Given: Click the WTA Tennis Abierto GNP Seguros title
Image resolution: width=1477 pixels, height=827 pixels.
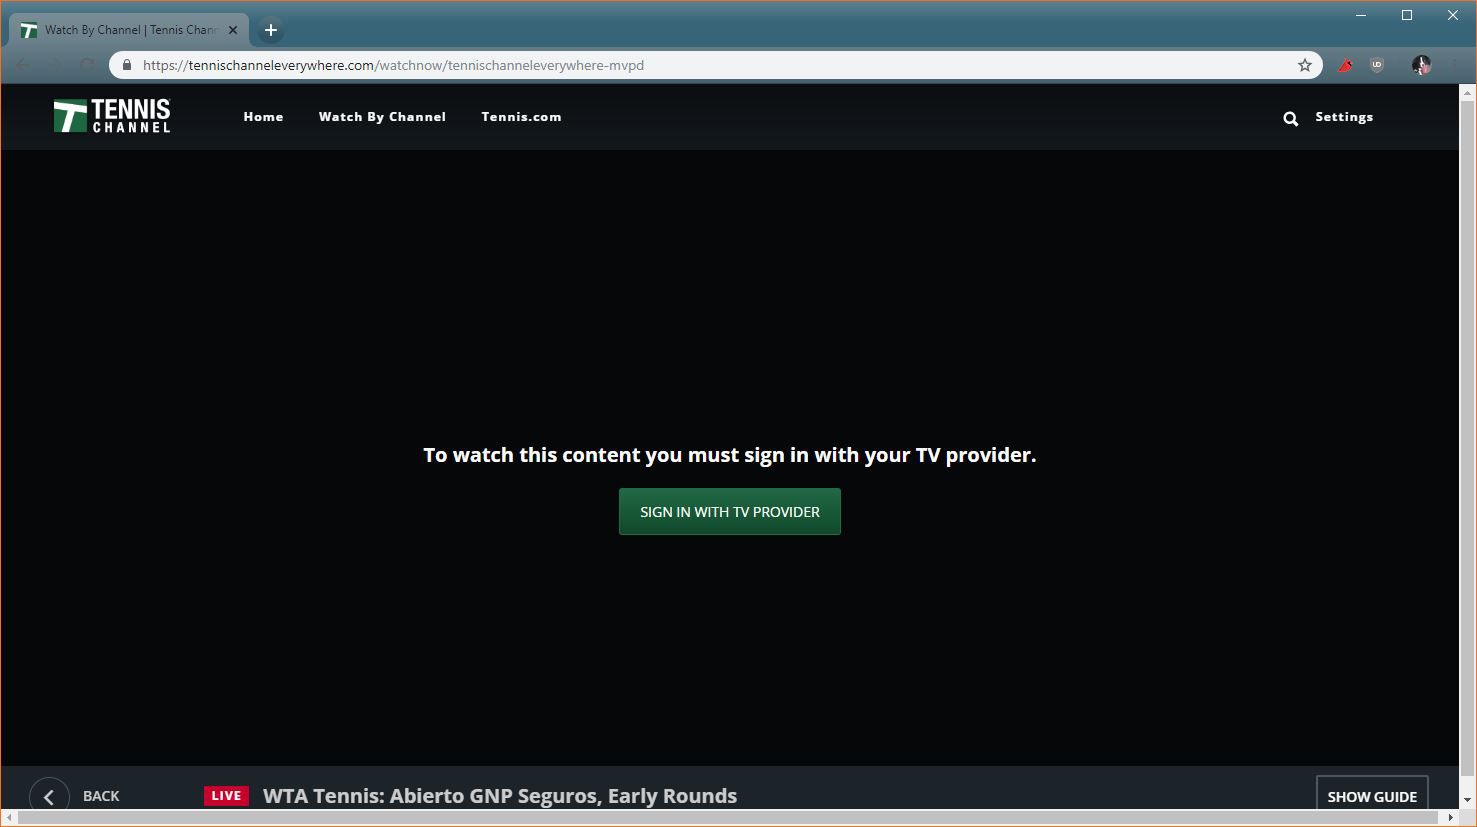Looking at the screenshot, I should pyautogui.click(x=500, y=796).
